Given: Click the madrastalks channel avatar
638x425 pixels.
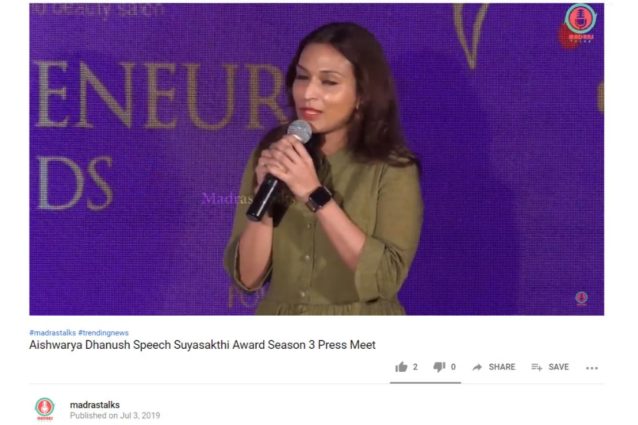Looking at the screenshot, I should (x=45, y=408).
